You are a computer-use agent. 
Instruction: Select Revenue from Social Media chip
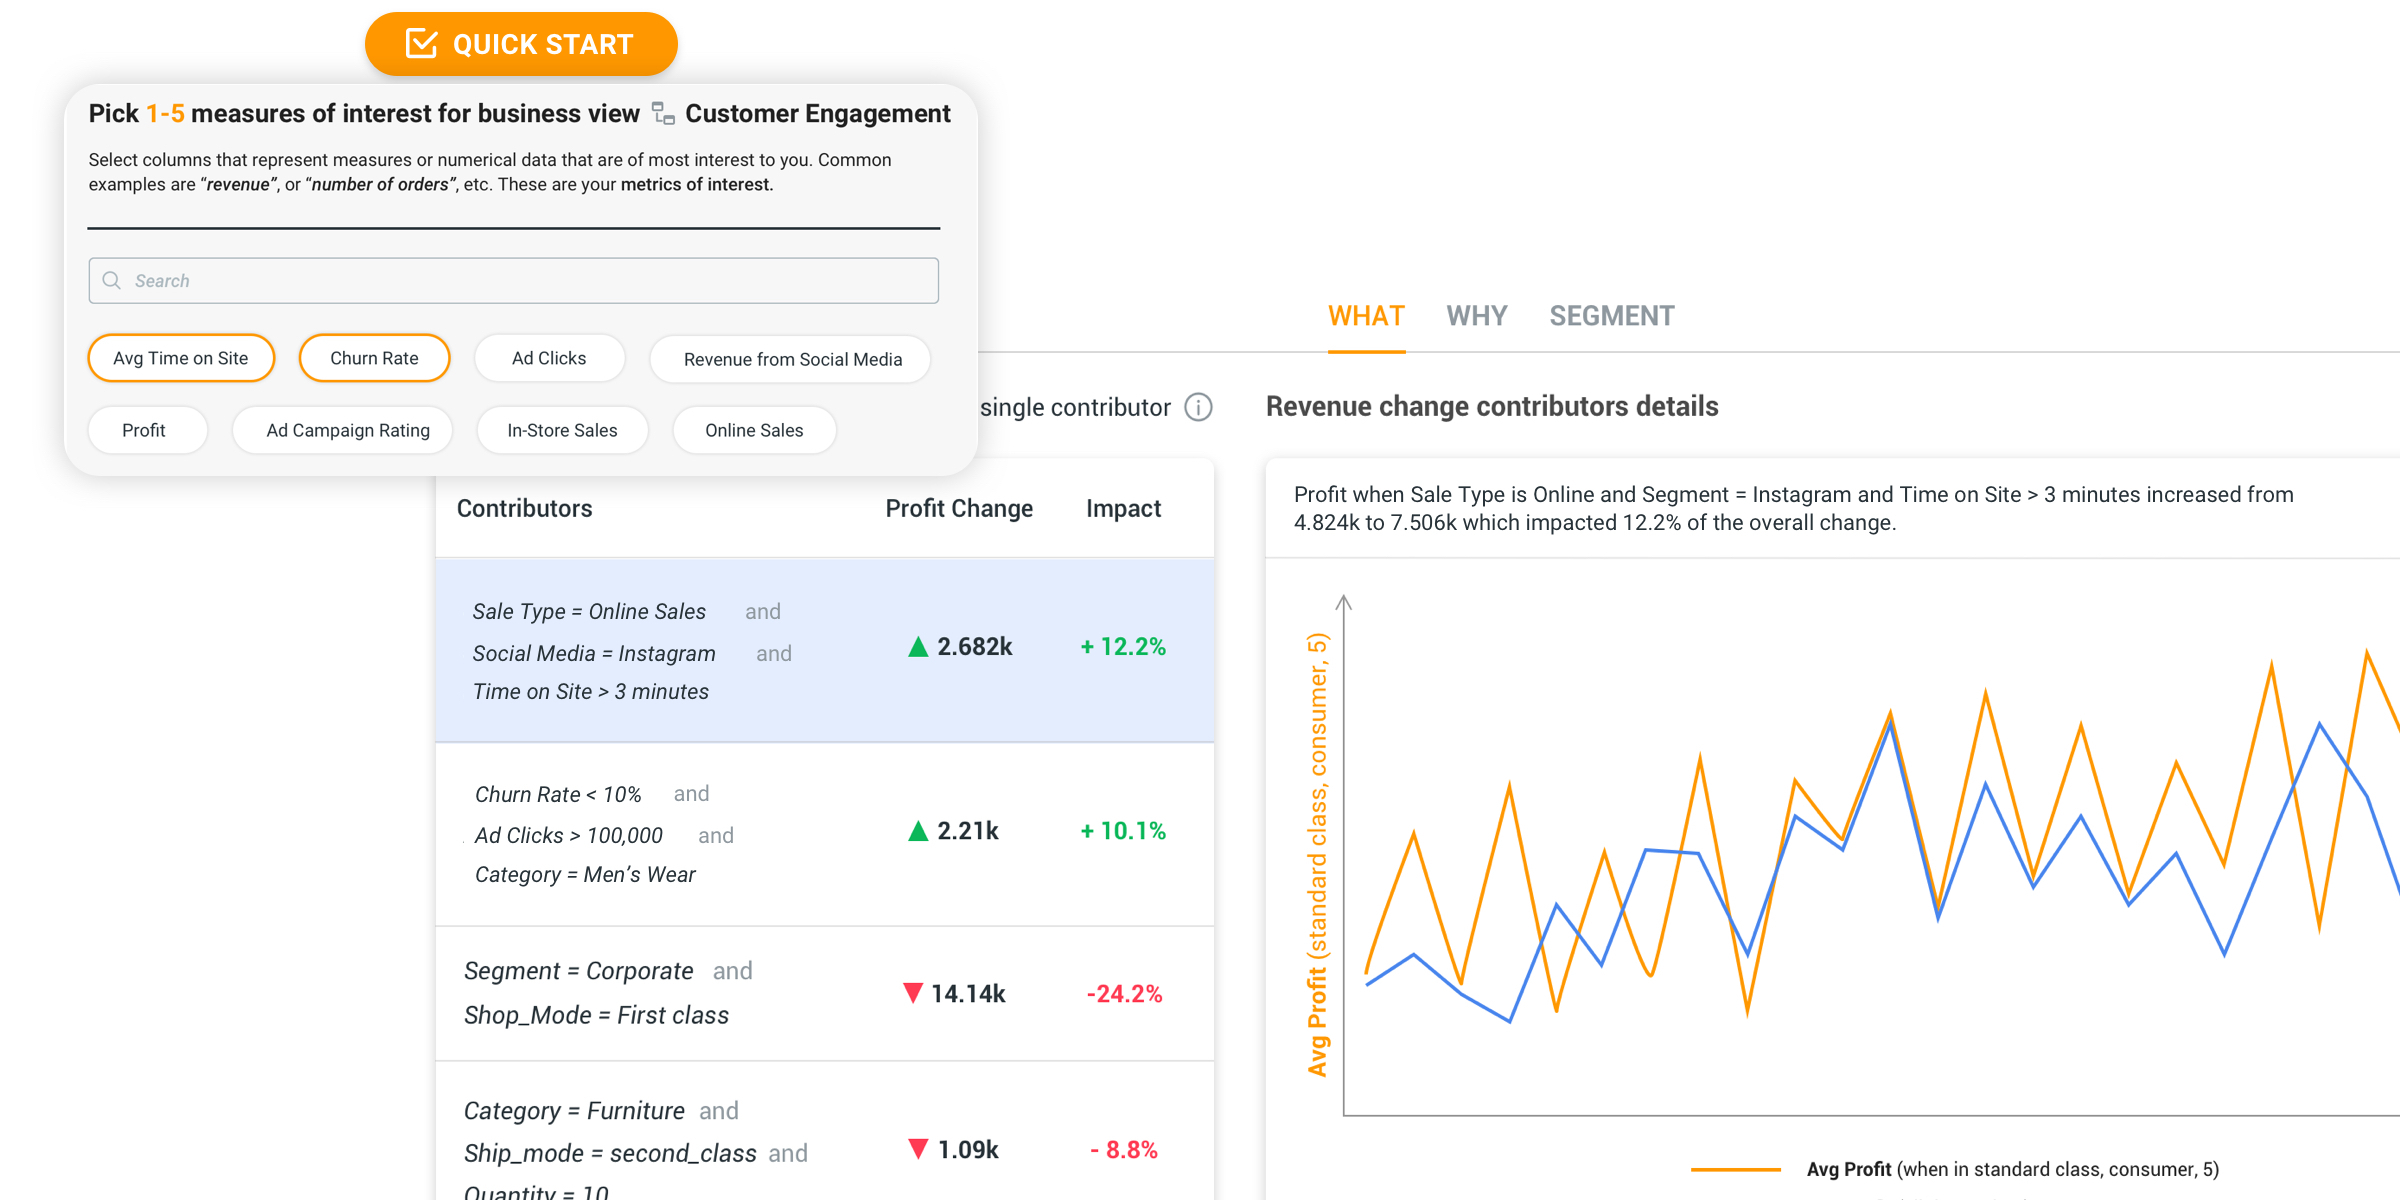pyautogui.click(x=792, y=359)
